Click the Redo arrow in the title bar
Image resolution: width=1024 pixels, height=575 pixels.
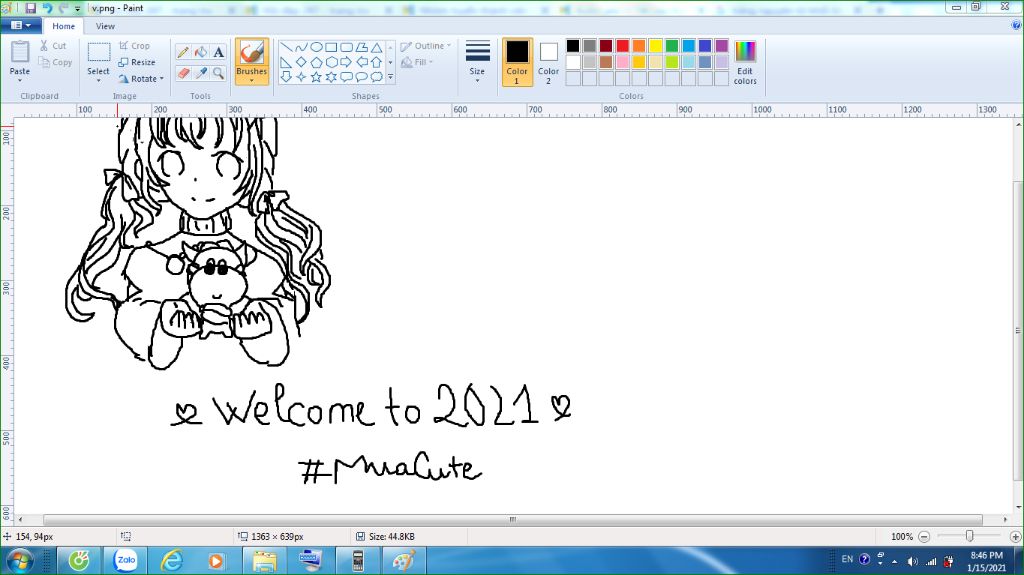[63, 8]
